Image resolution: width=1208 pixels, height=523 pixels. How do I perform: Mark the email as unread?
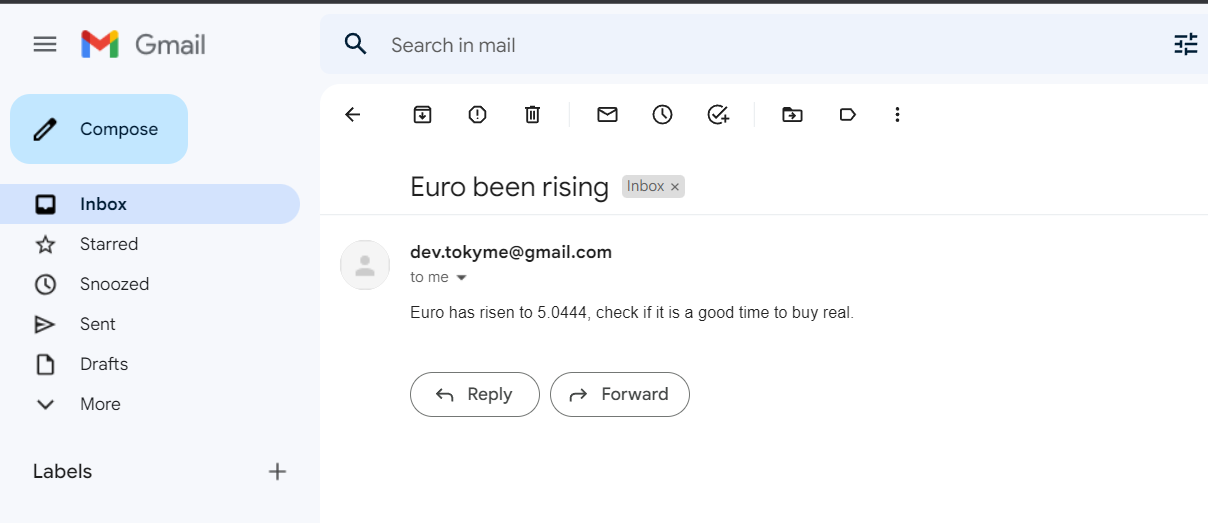(607, 114)
